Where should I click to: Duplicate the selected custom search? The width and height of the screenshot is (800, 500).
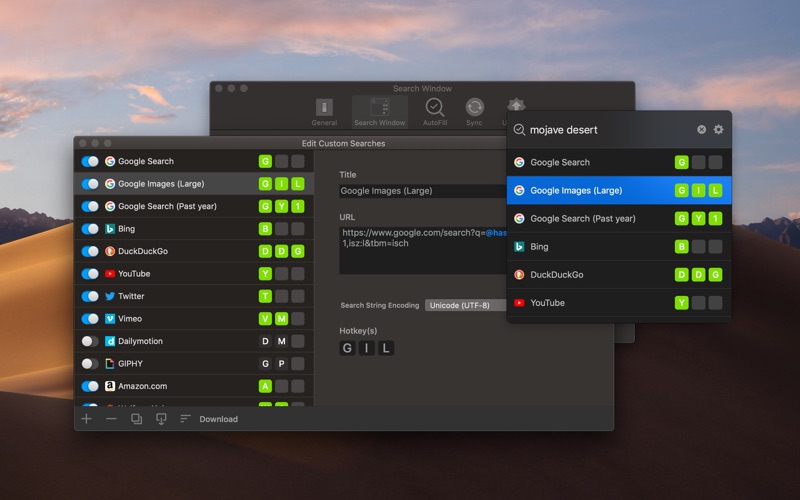pyautogui.click(x=136, y=419)
